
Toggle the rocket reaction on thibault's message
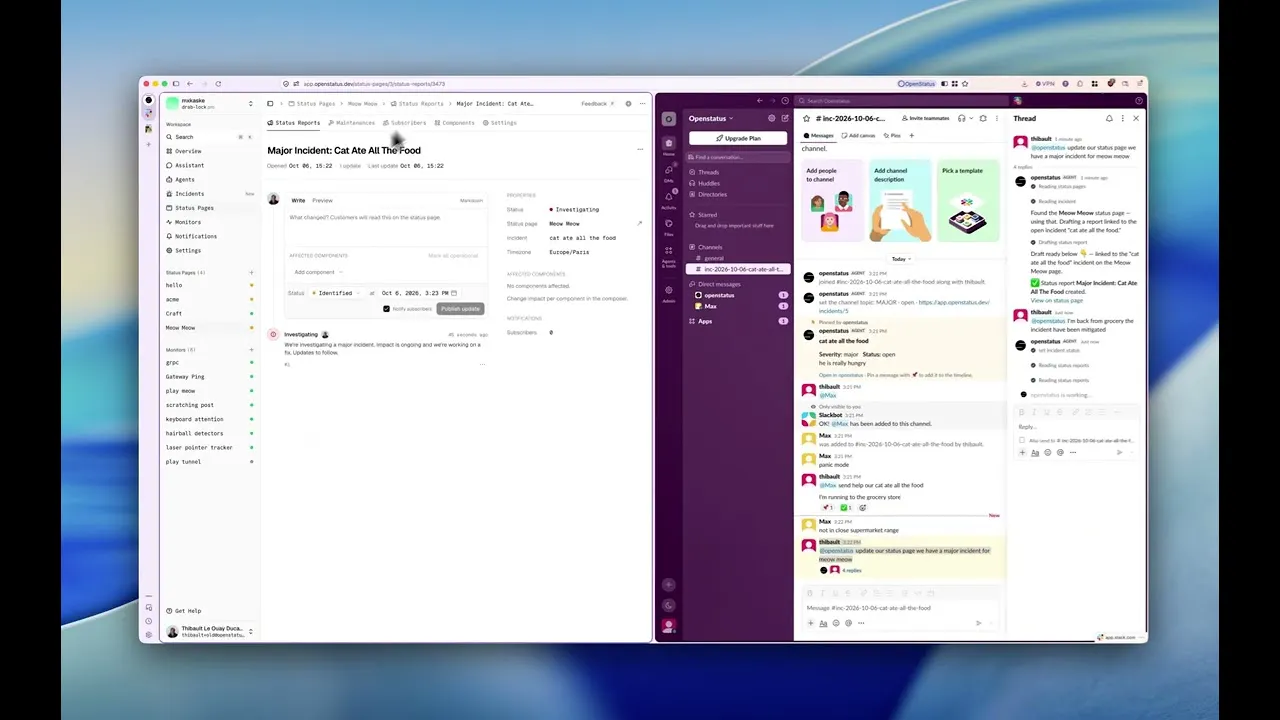pos(827,508)
